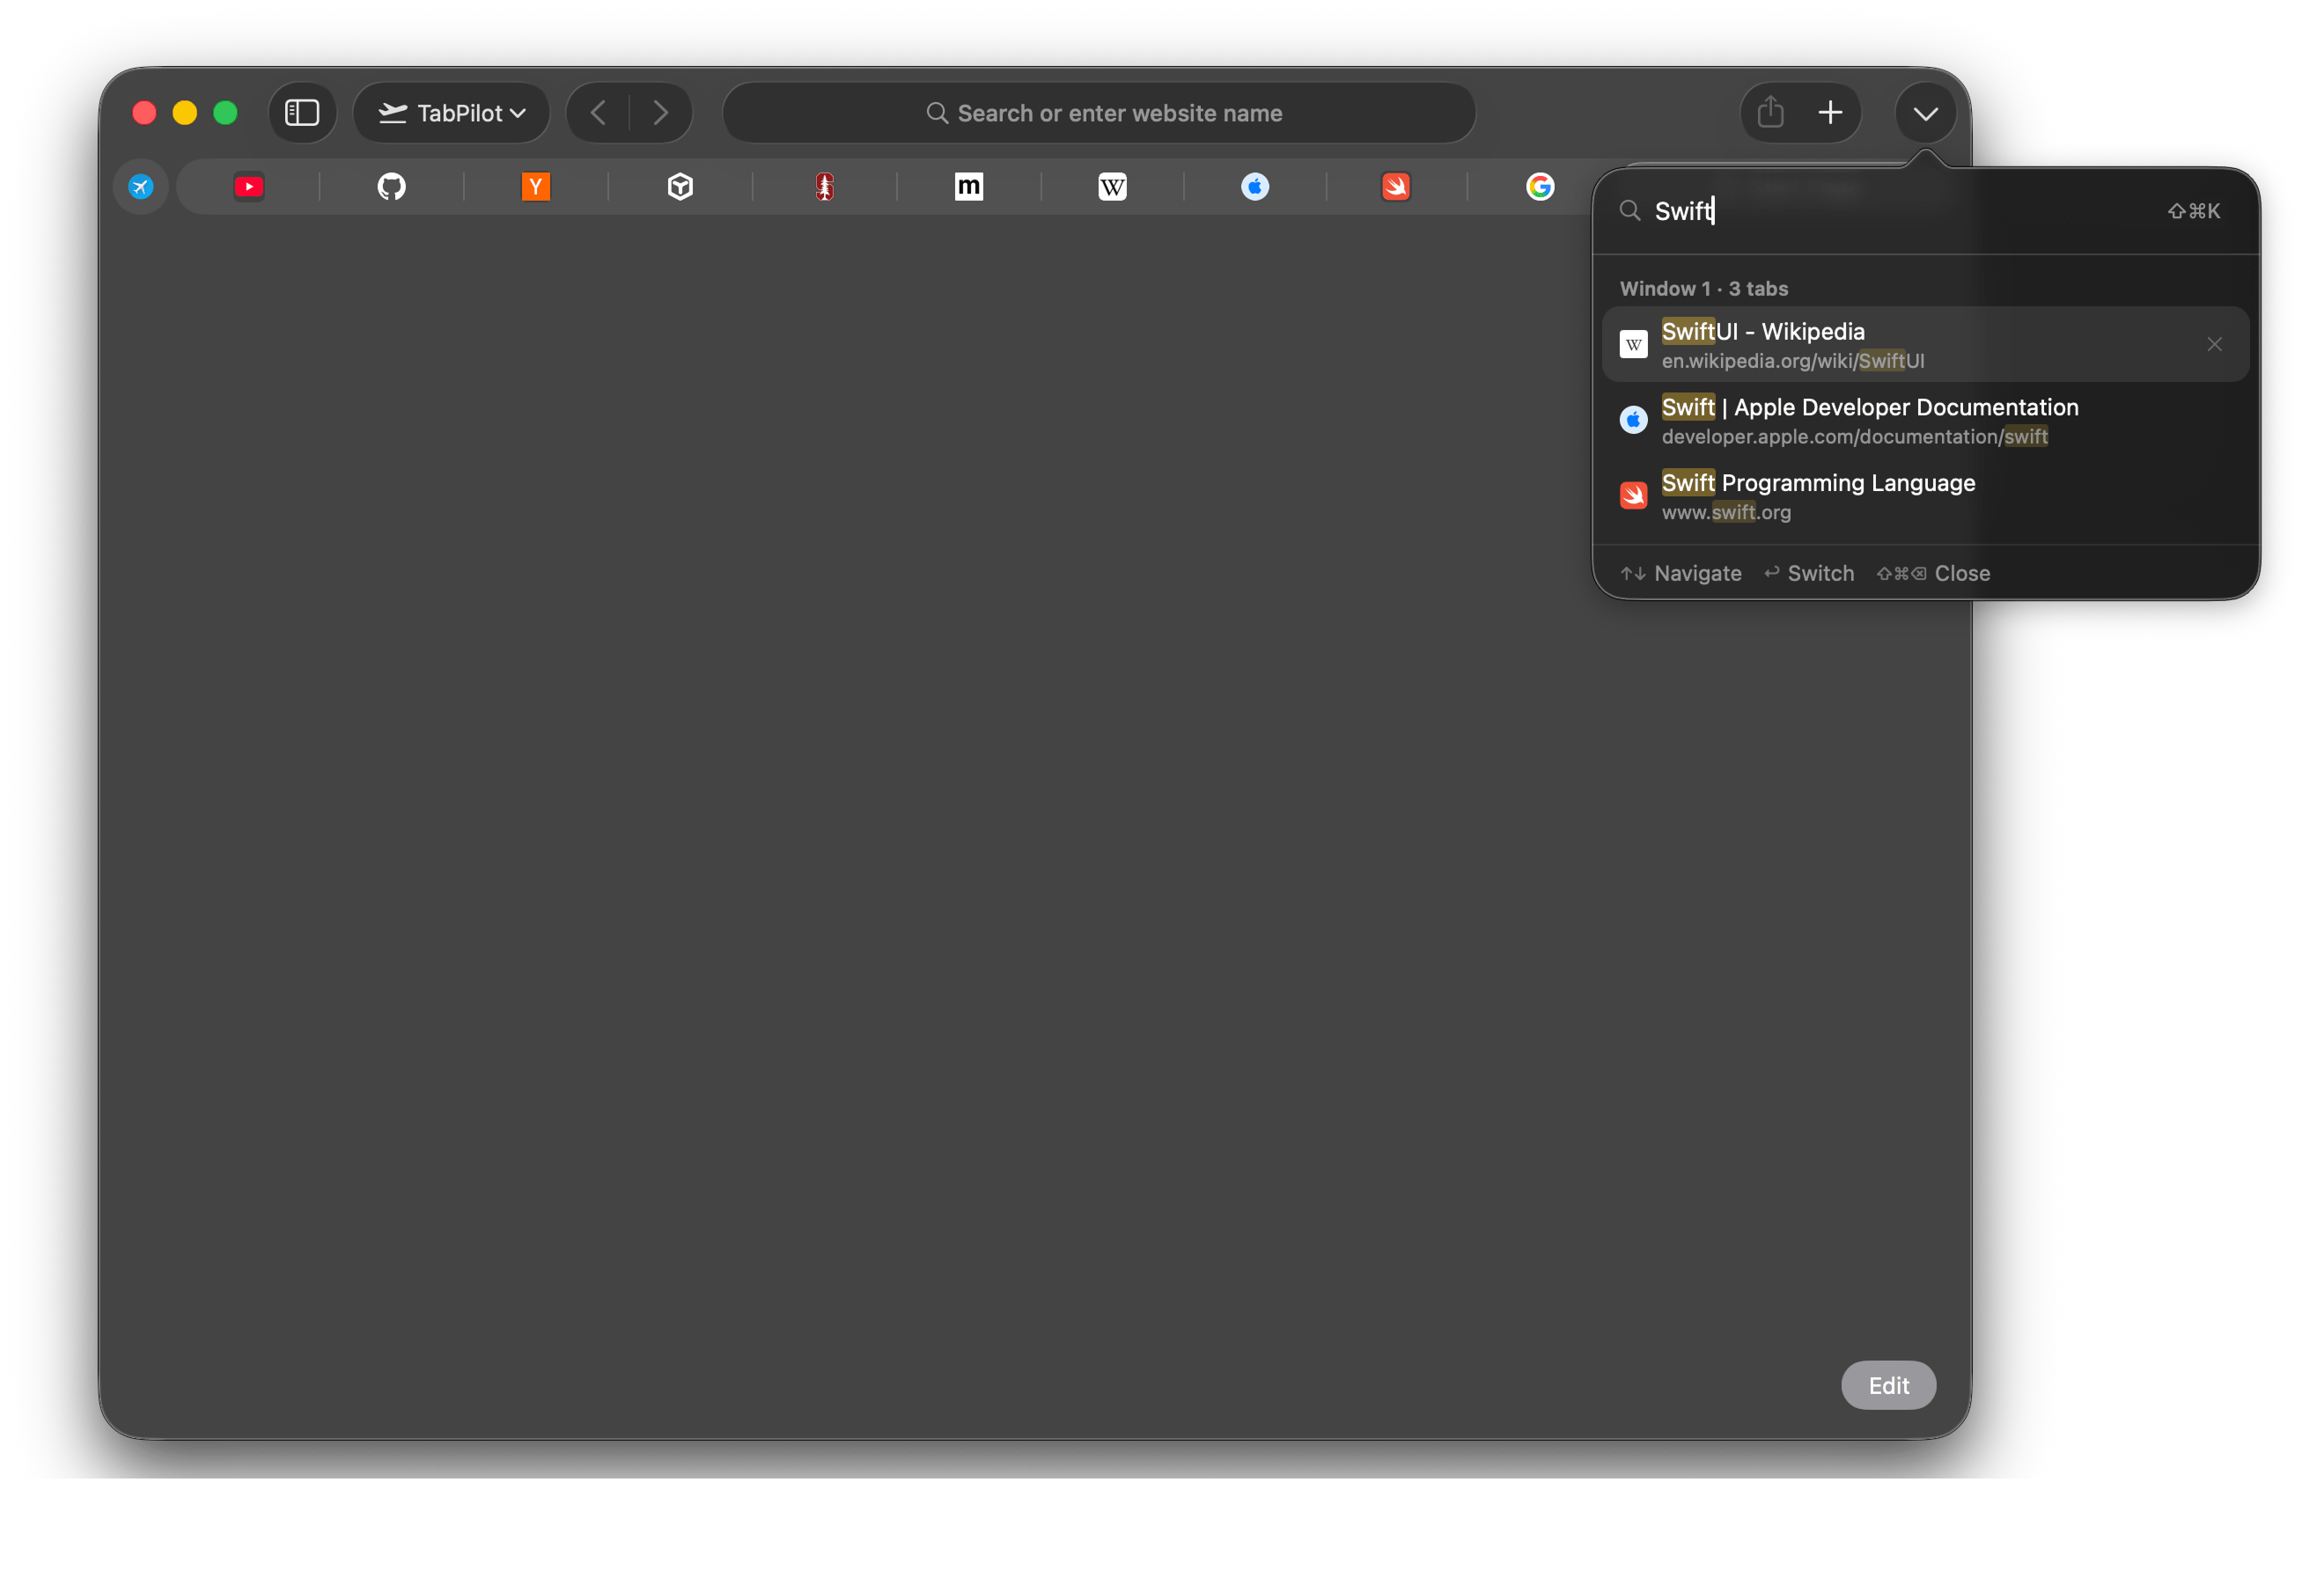Image resolution: width=2324 pixels, height=1570 pixels.
Task: Select the TabPilot pinned airplane tab
Action: click(x=141, y=187)
